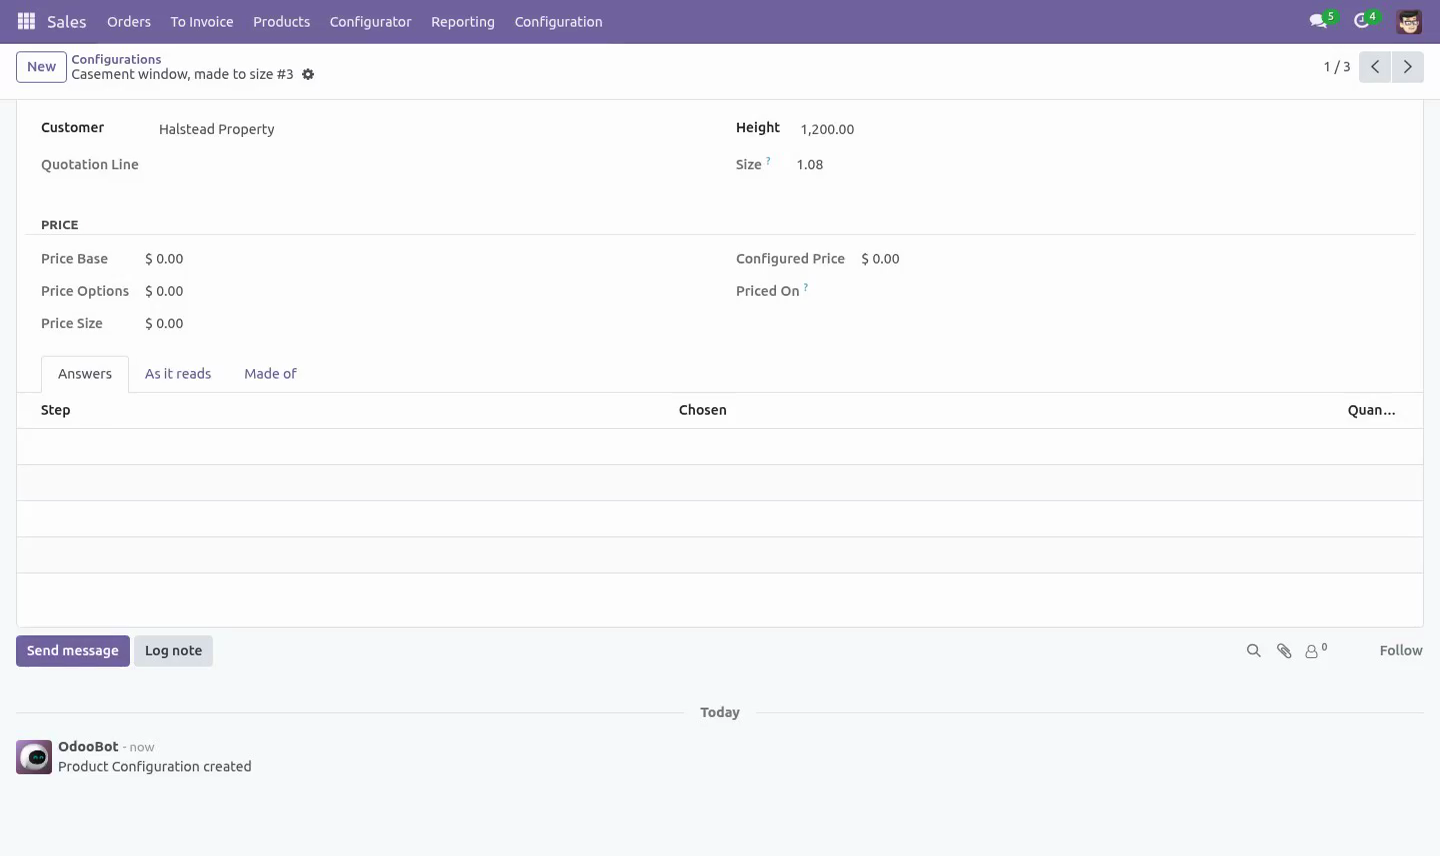Switch to the Made of tab

click(x=270, y=374)
